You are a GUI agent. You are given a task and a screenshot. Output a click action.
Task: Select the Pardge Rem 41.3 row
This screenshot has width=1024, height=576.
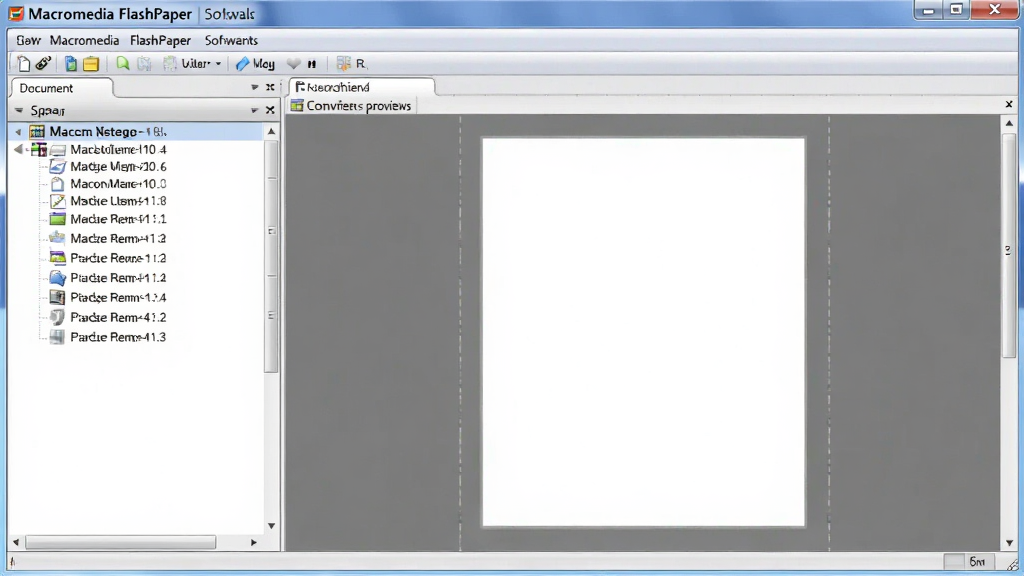point(118,337)
